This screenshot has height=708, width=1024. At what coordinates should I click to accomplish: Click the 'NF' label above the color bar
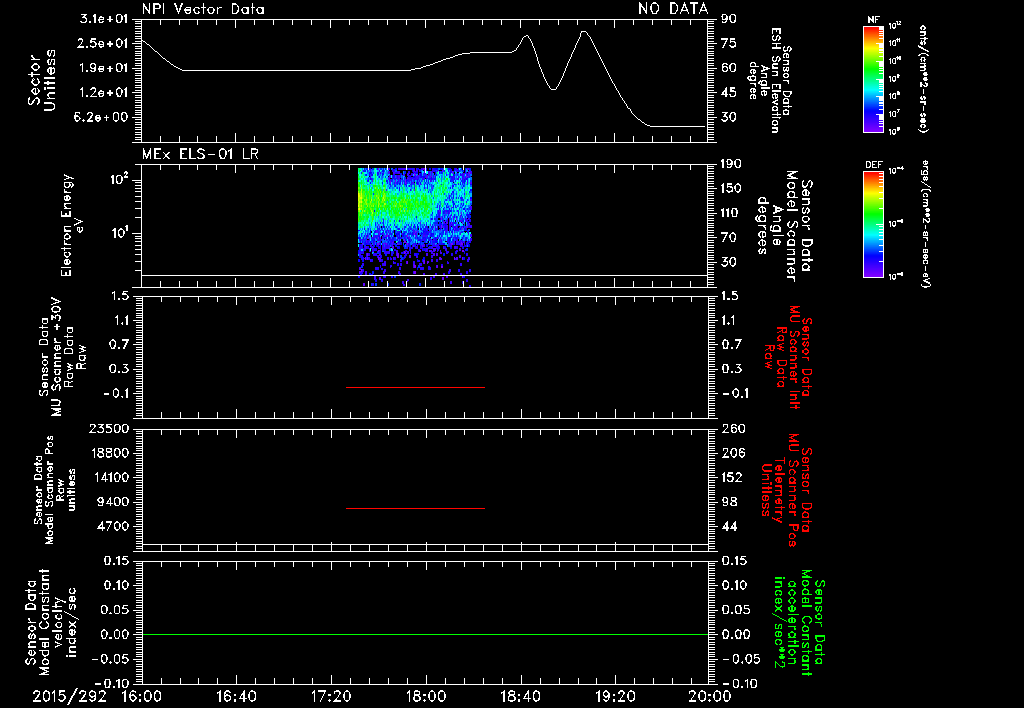(x=873, y=20)
